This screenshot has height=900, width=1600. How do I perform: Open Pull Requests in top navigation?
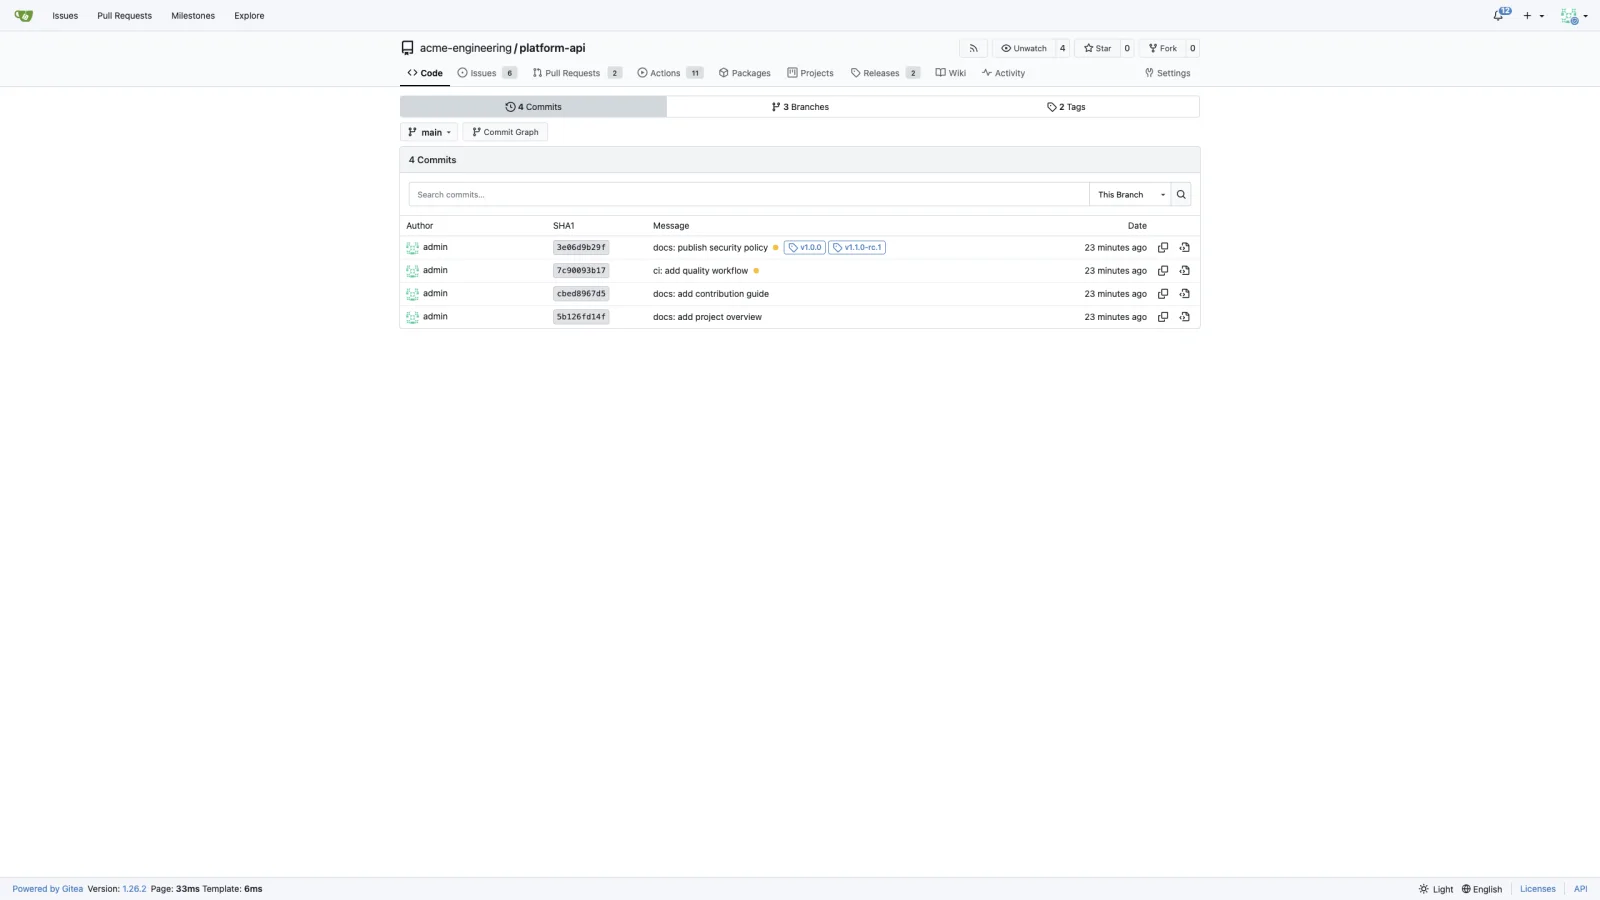pyautogui.click(x=124, y=16)
